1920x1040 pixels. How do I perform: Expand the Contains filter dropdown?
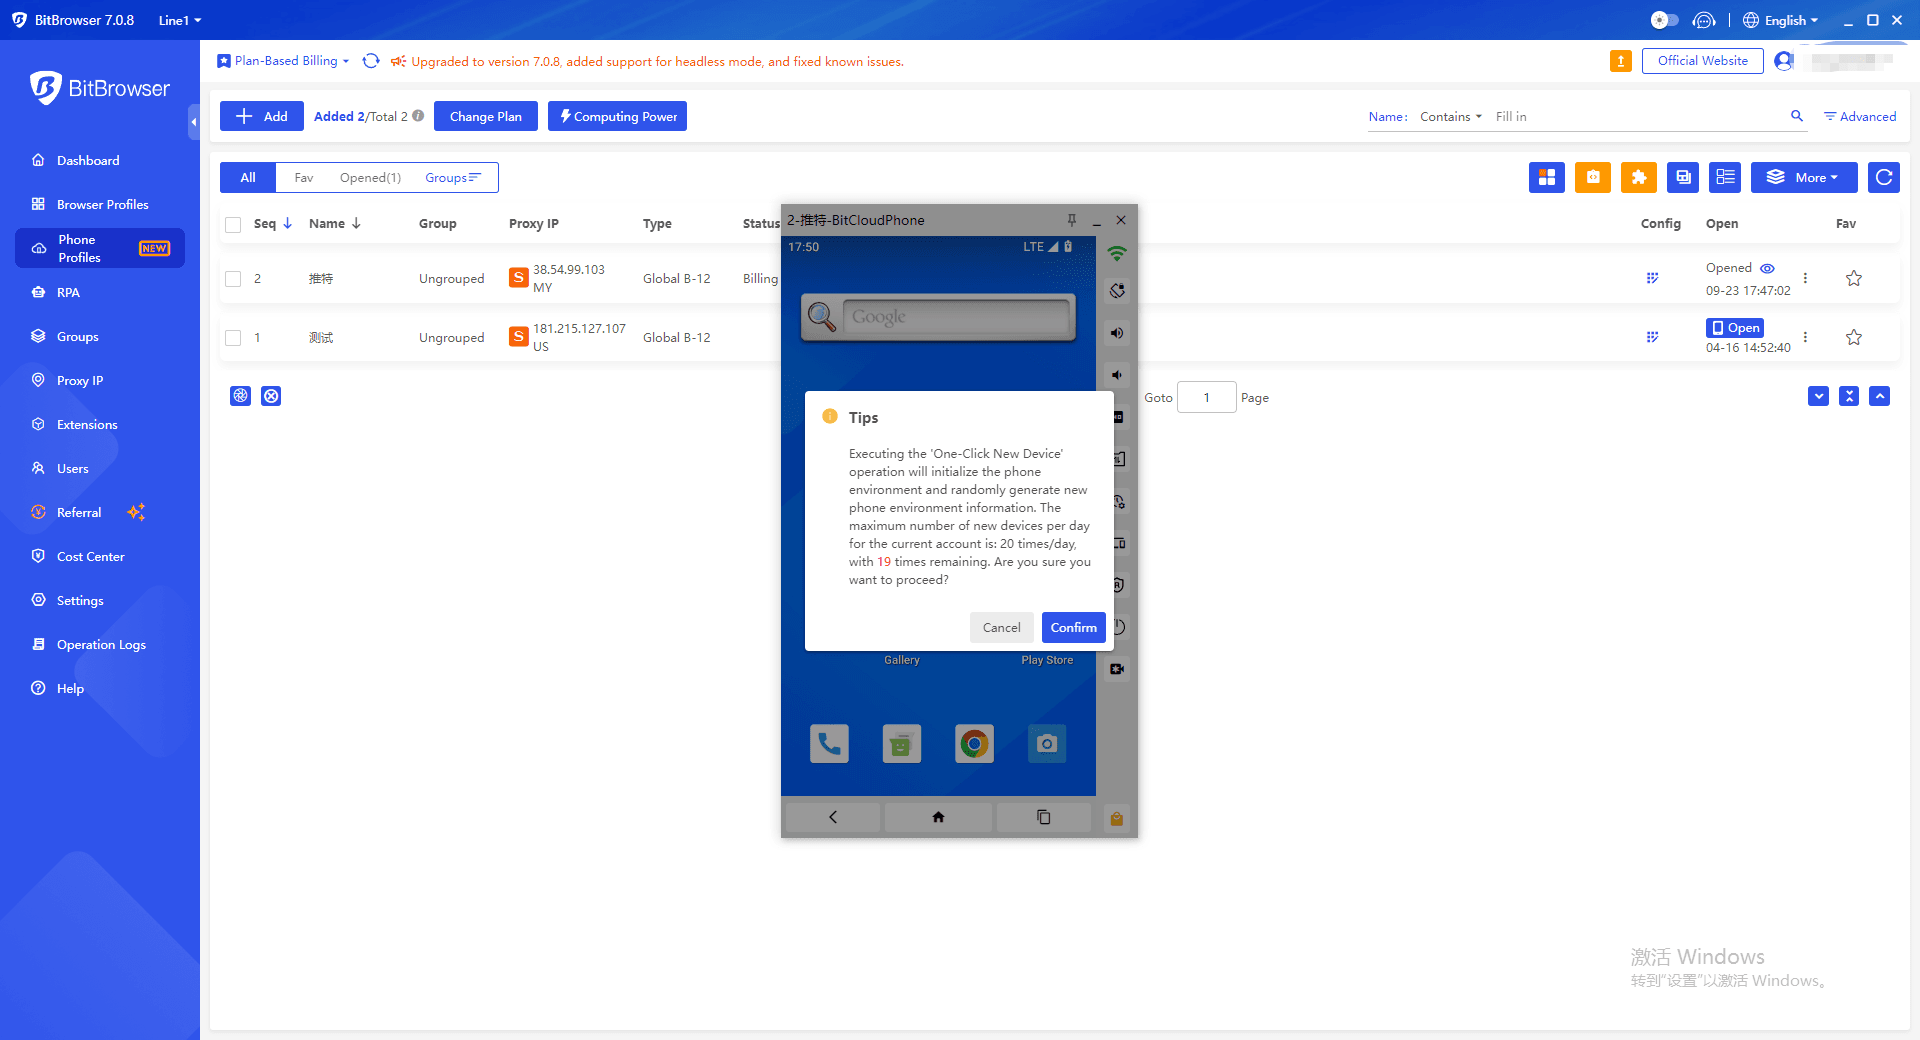tap(1451, 117)
